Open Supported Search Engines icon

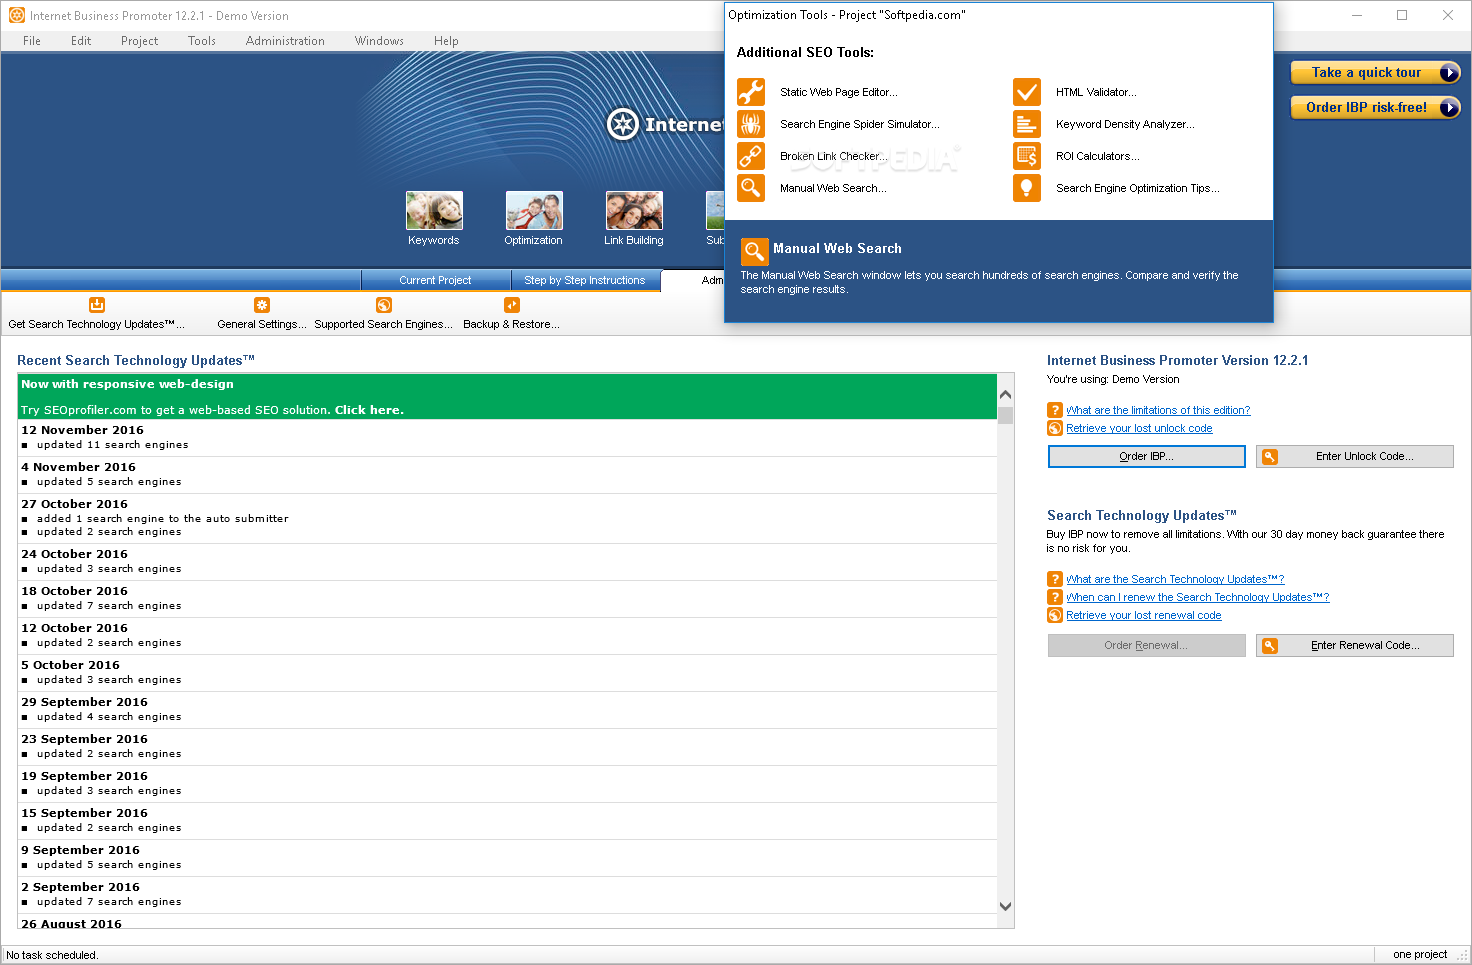pyautogui.click(x=384, y=305)
